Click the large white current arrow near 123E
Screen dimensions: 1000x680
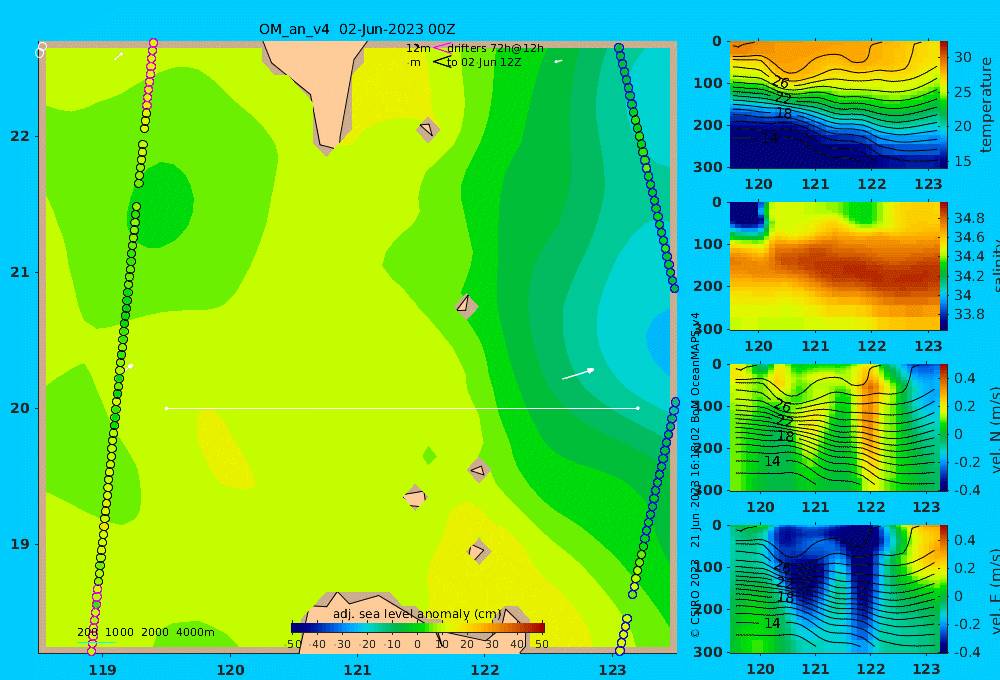click(x=578, y=374)
